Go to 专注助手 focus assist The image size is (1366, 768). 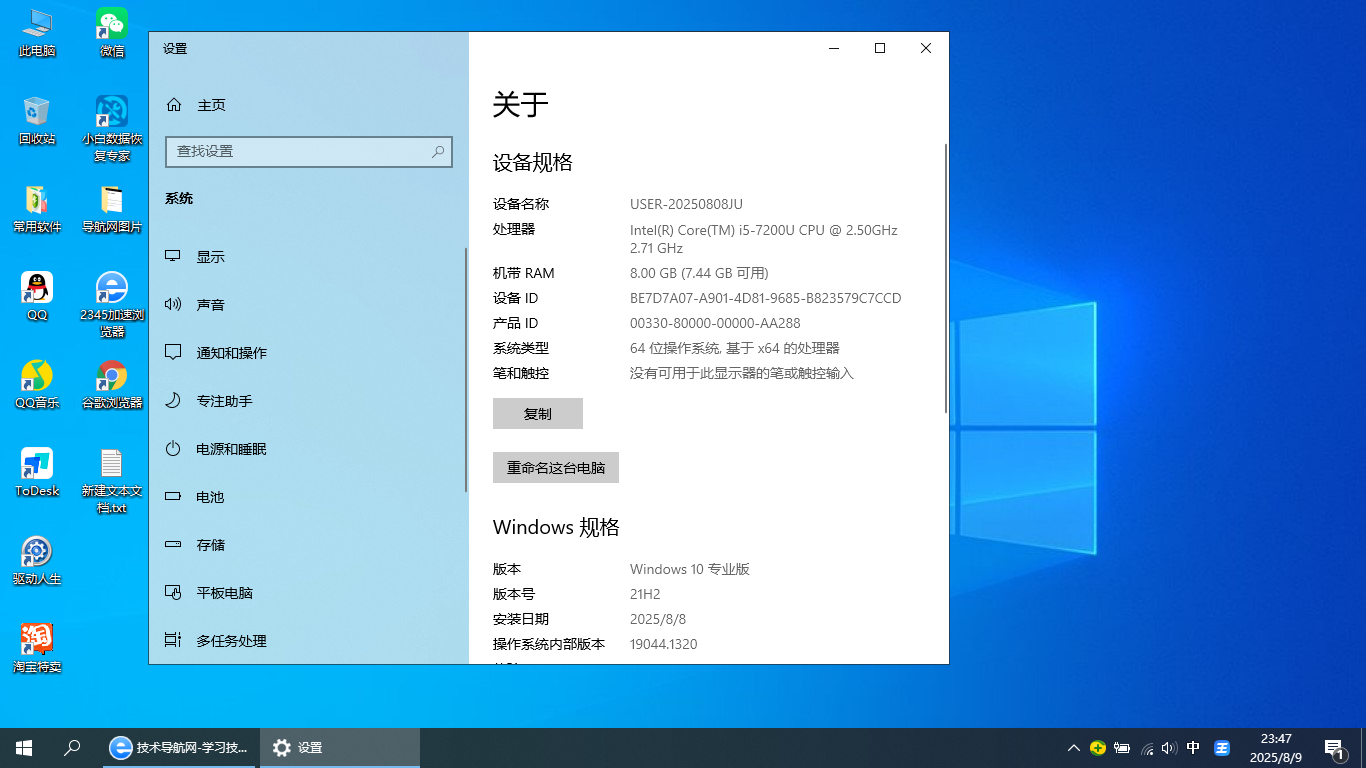point(224,401)
